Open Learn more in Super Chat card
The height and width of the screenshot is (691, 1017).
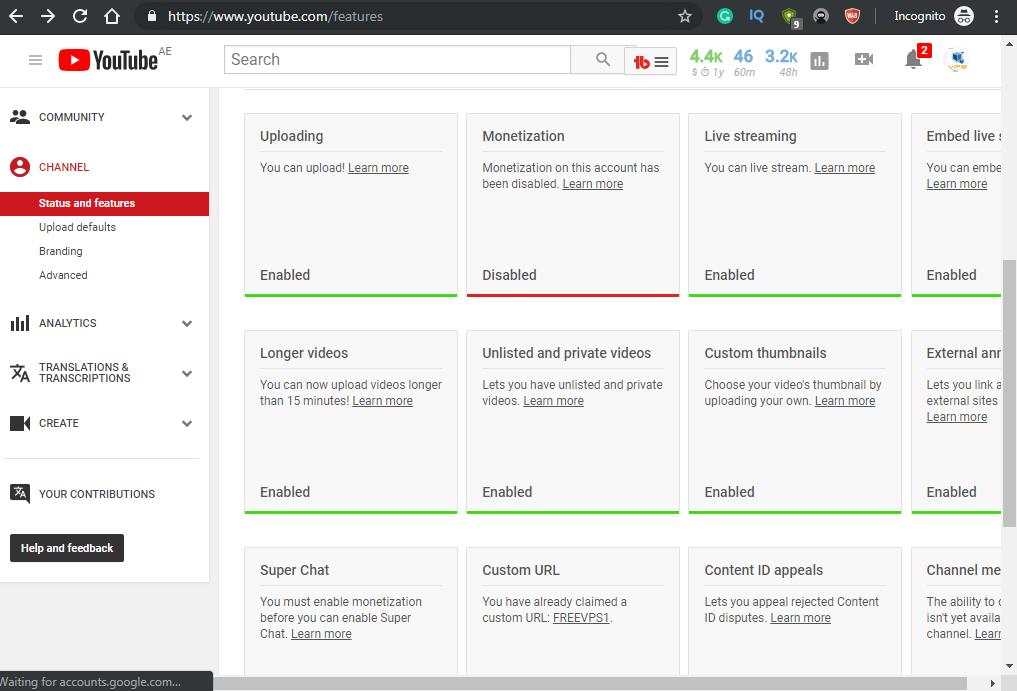tap(321, 634)
